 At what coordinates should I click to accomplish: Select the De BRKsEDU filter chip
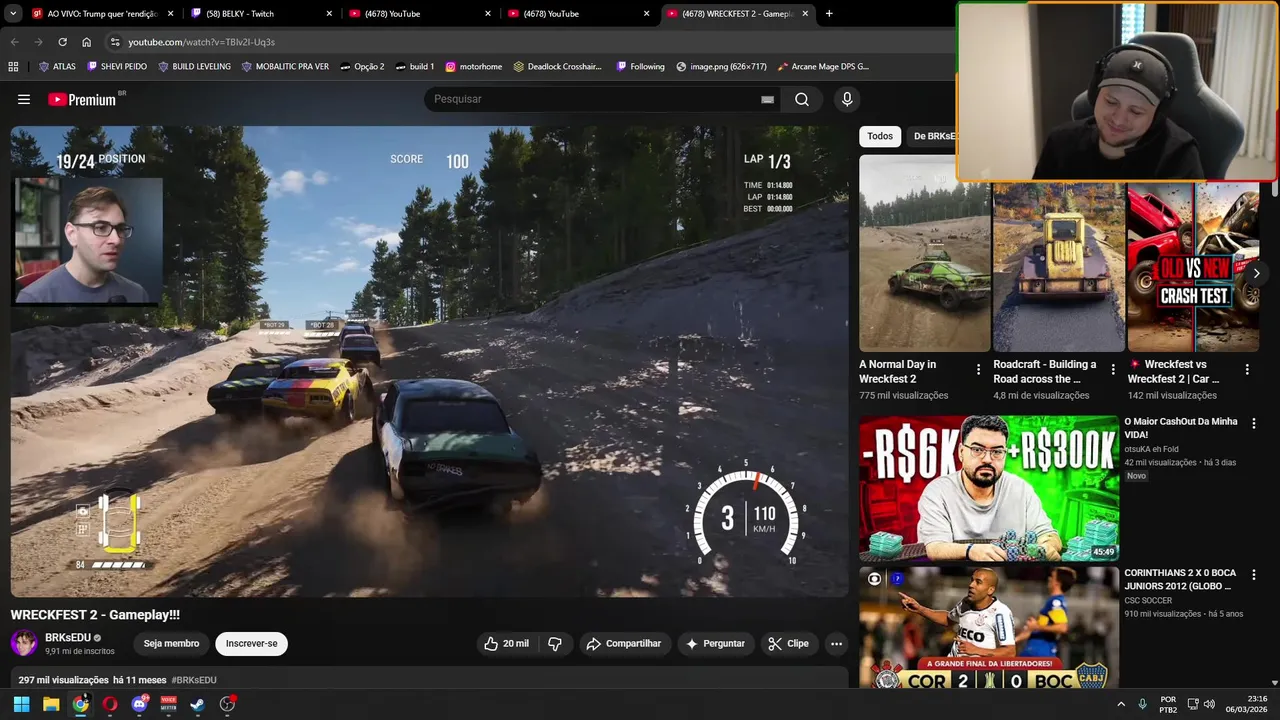coord(934,136)
